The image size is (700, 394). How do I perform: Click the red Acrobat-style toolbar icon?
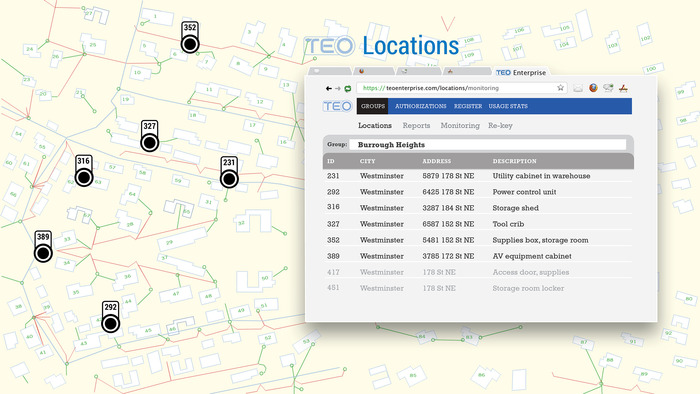pos(624,88)
